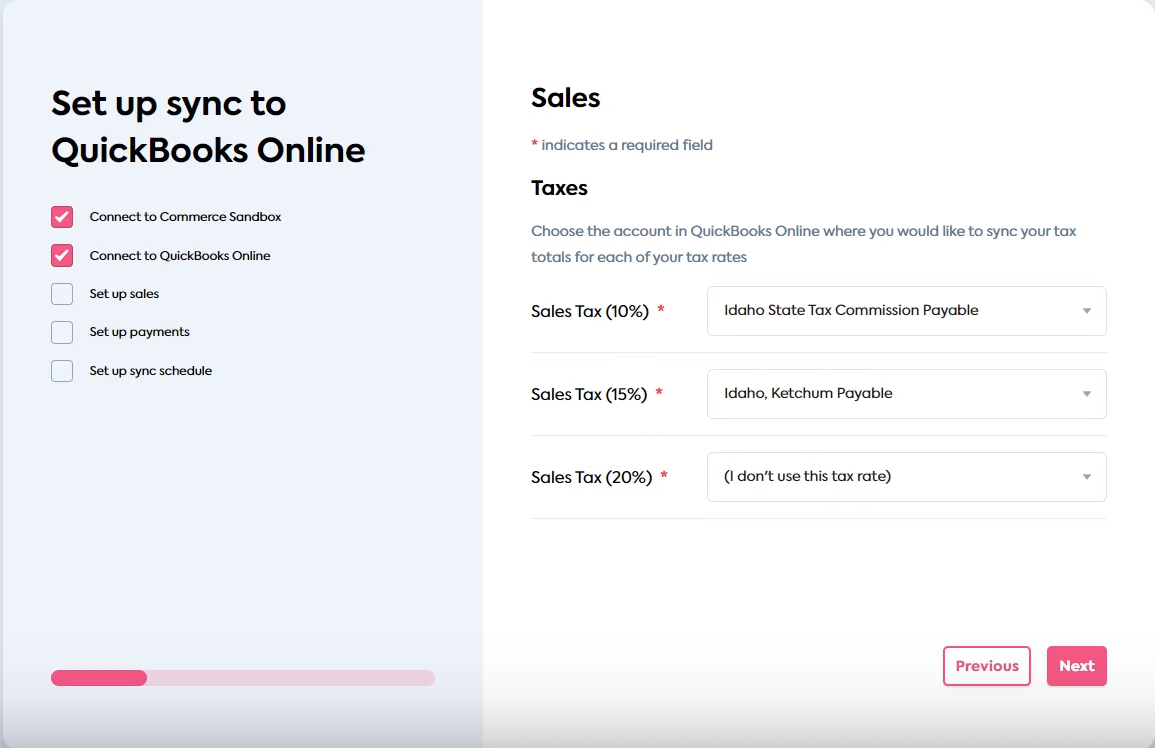Check the Set up payments checkbox
The image size is (1155, 748).
point(61,332)
